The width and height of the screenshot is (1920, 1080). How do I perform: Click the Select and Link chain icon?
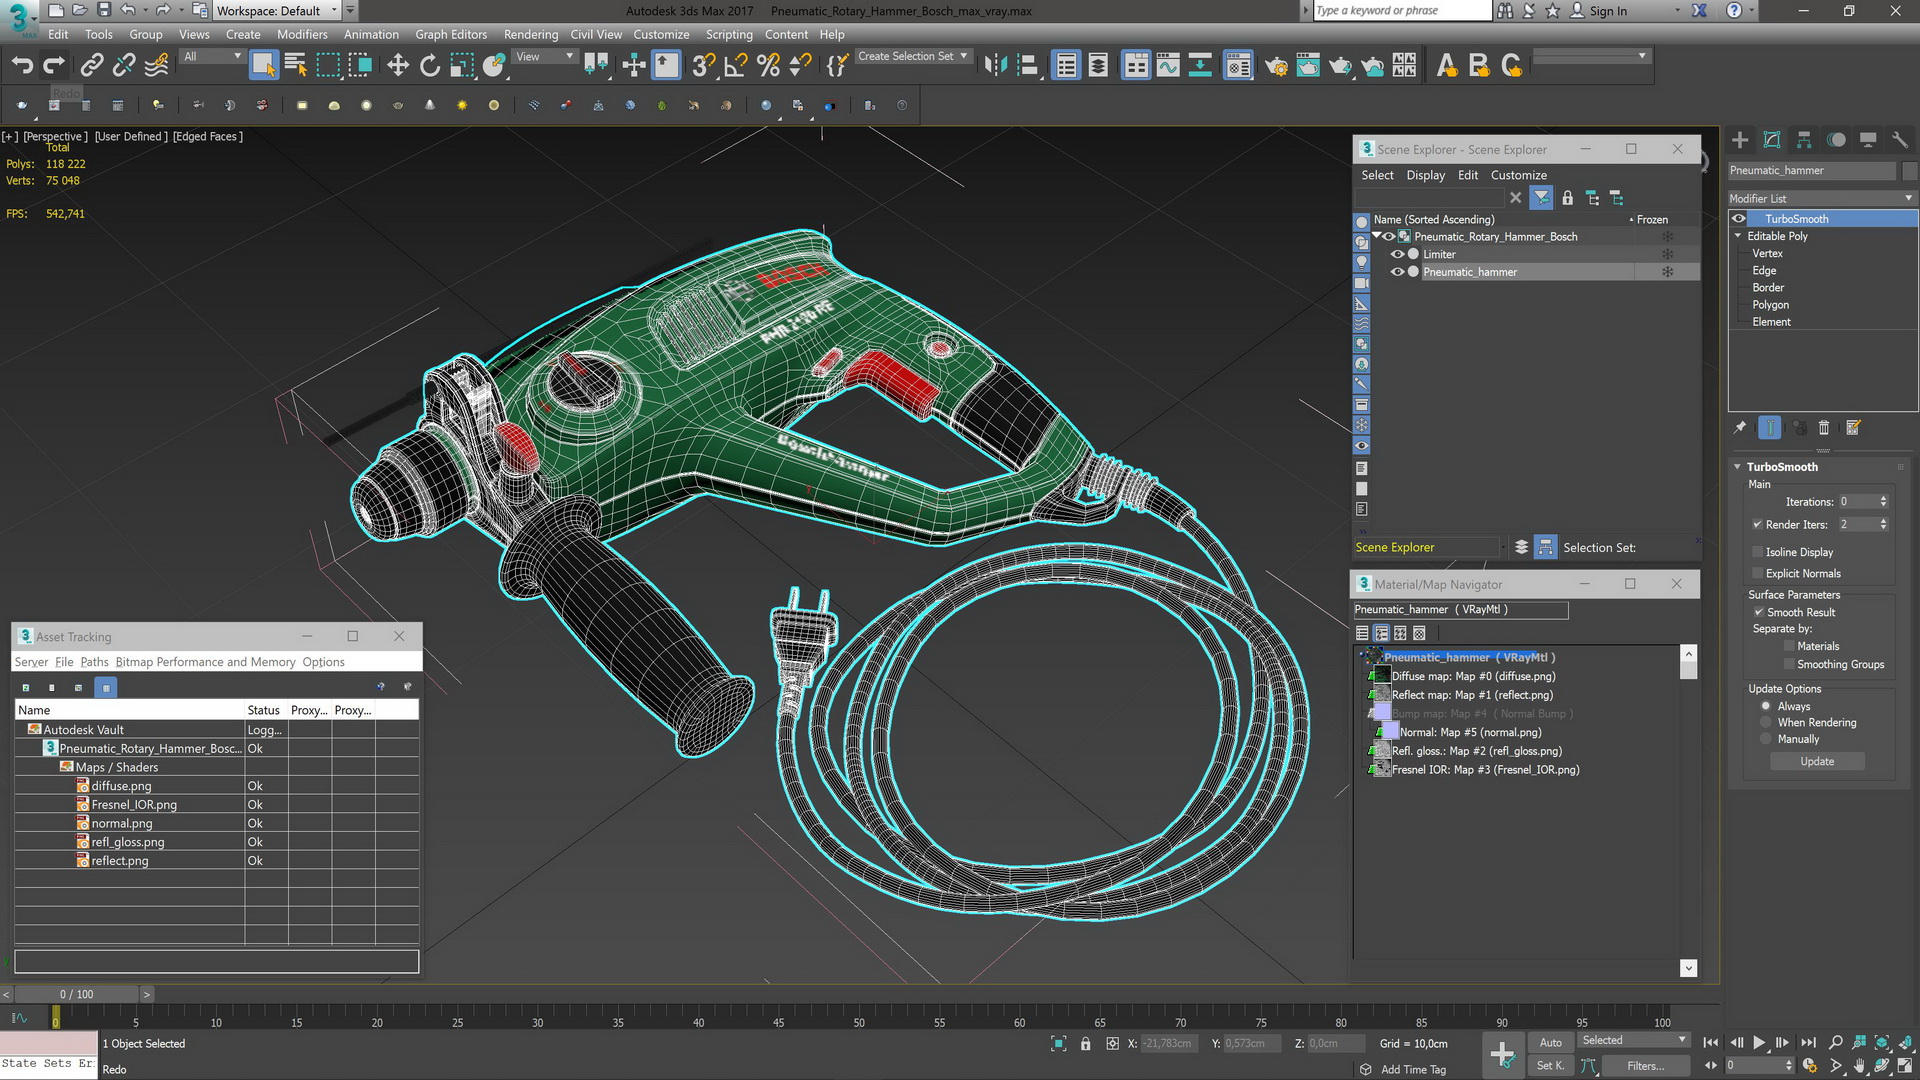[x=91, y=66]
